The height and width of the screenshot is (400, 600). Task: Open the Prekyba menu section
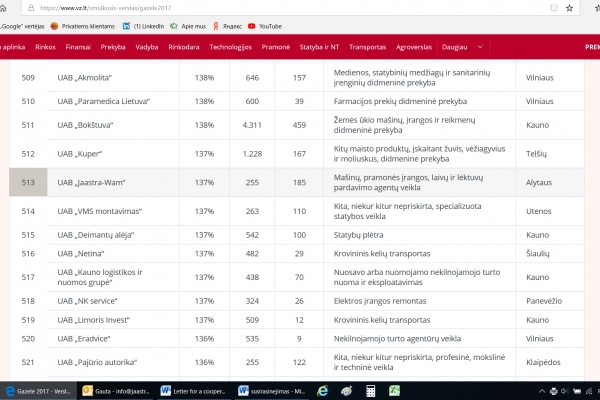click(113, 47)
